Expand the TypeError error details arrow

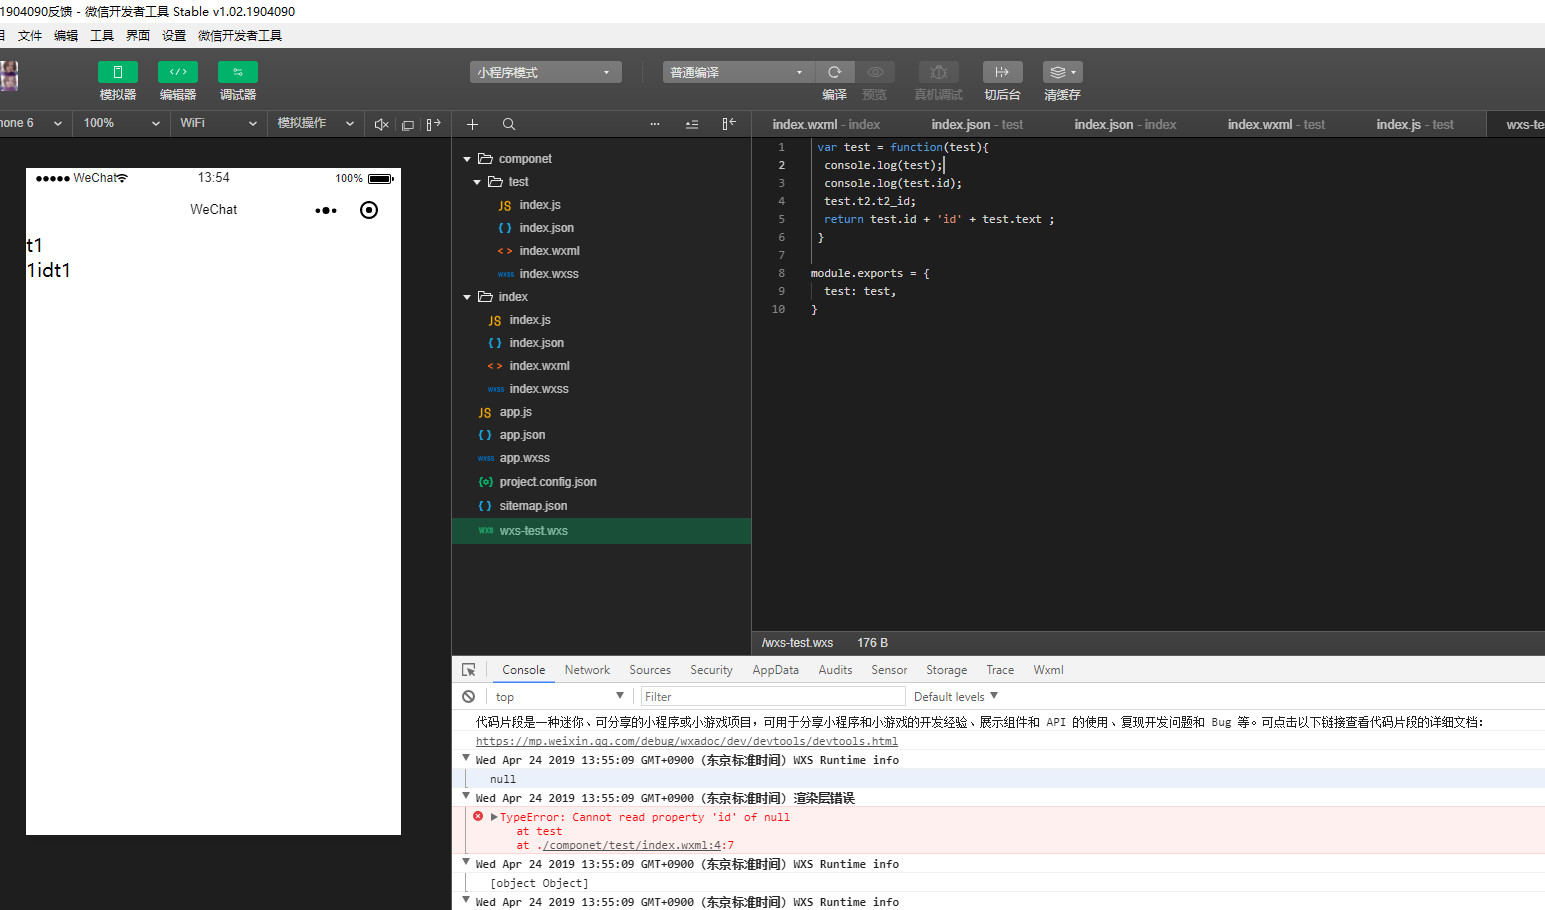click(x=494, y=817)
